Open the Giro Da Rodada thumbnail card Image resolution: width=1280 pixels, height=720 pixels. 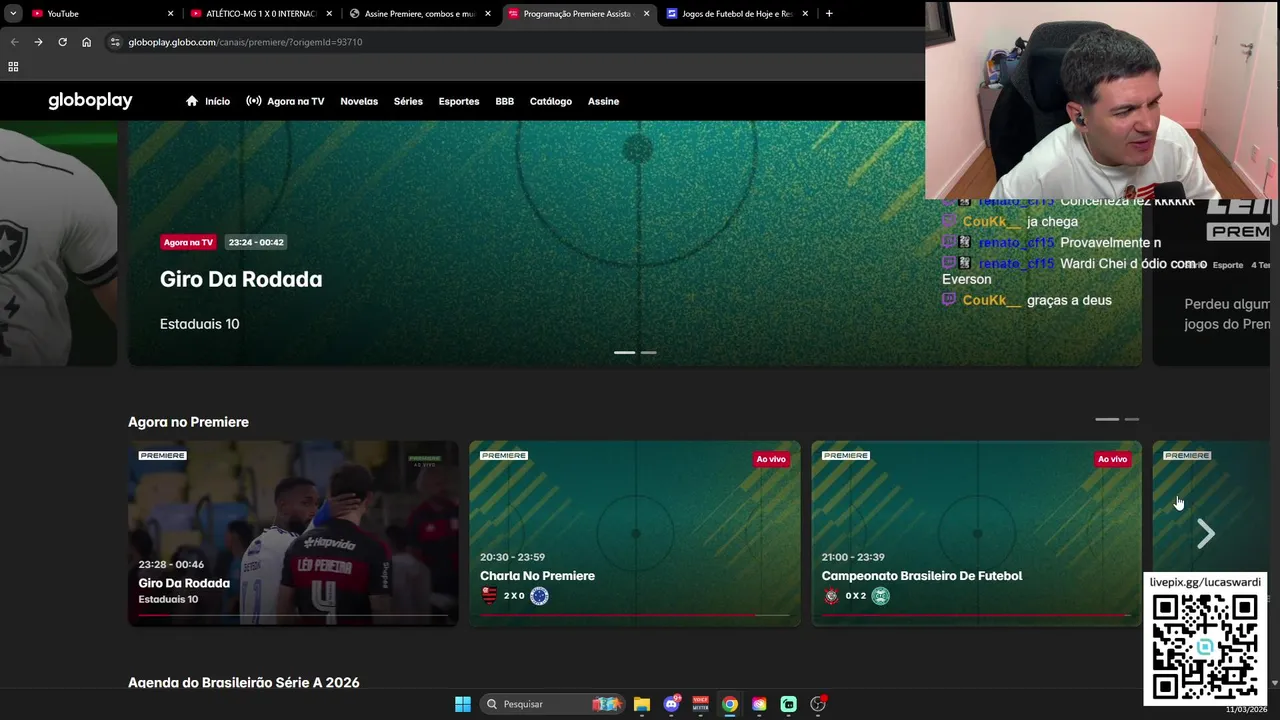point(293,533)
